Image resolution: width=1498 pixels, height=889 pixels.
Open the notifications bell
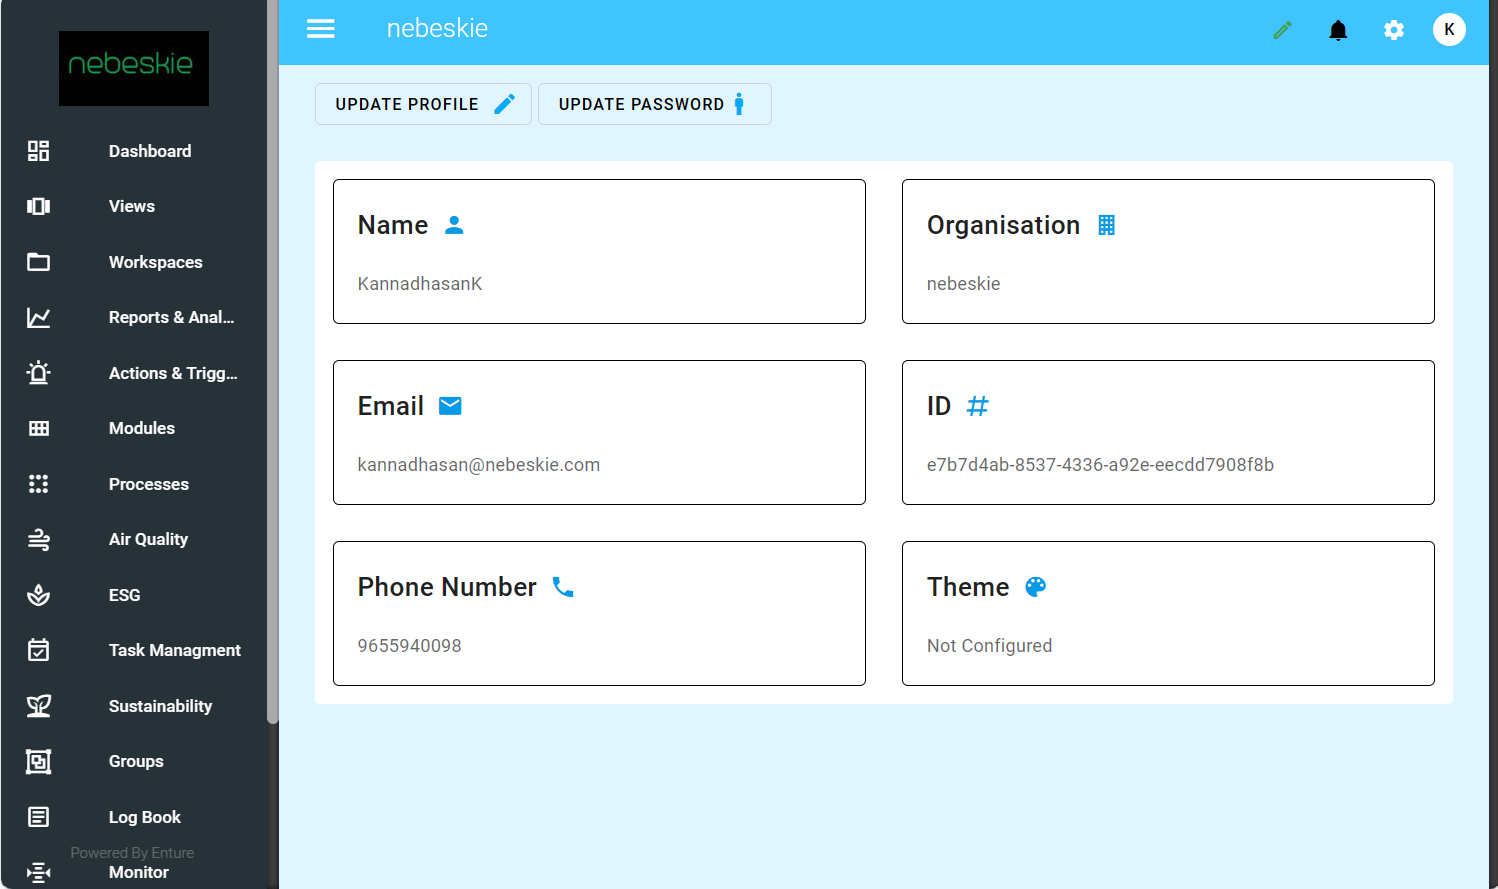click(x=1338, y=30)
